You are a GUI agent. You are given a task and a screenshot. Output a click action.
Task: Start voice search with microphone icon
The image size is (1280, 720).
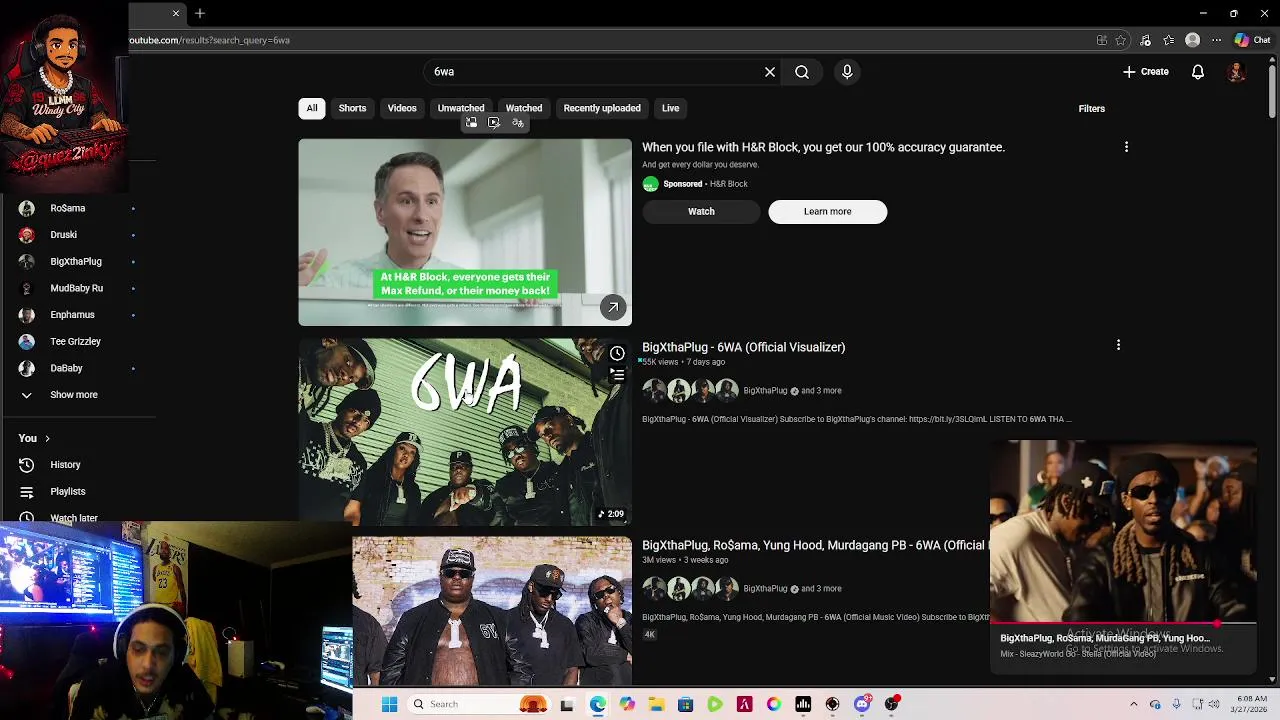(x=847, y=72)
